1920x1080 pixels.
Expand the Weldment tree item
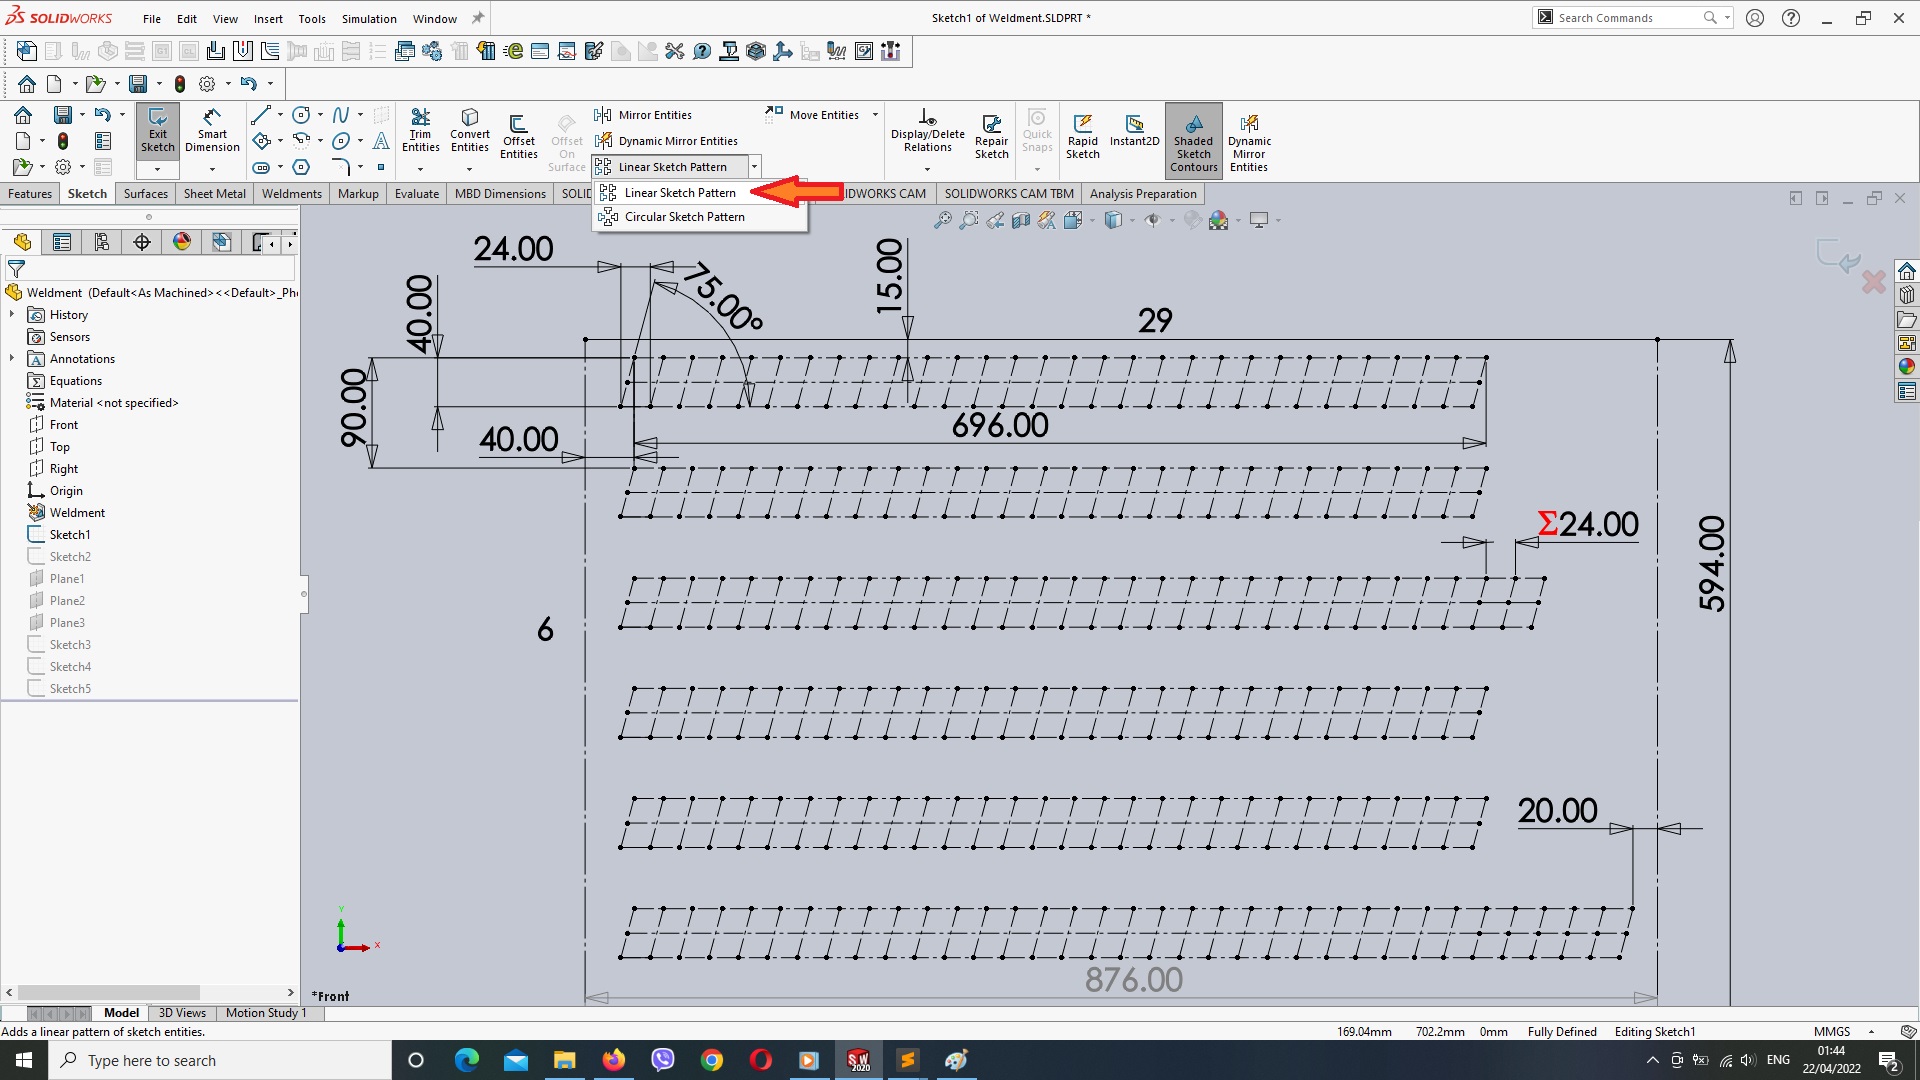tap(11, 512)
